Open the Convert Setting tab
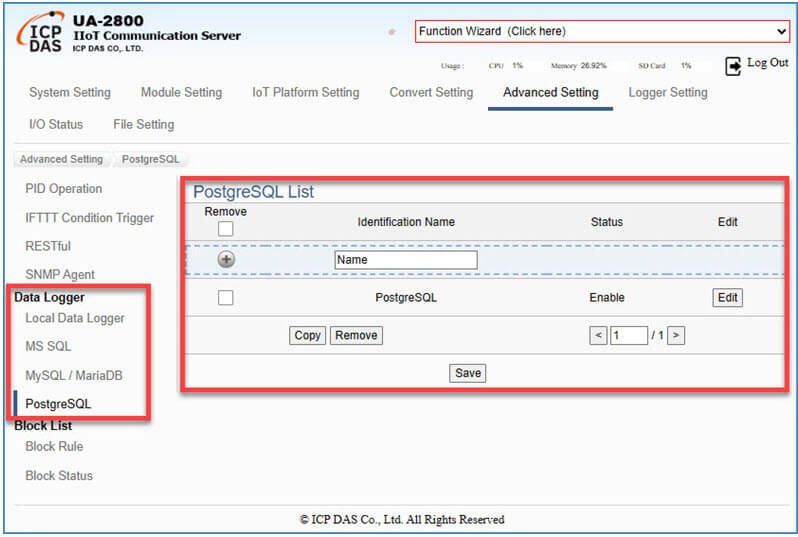798x537 pixels. (431, 93)
